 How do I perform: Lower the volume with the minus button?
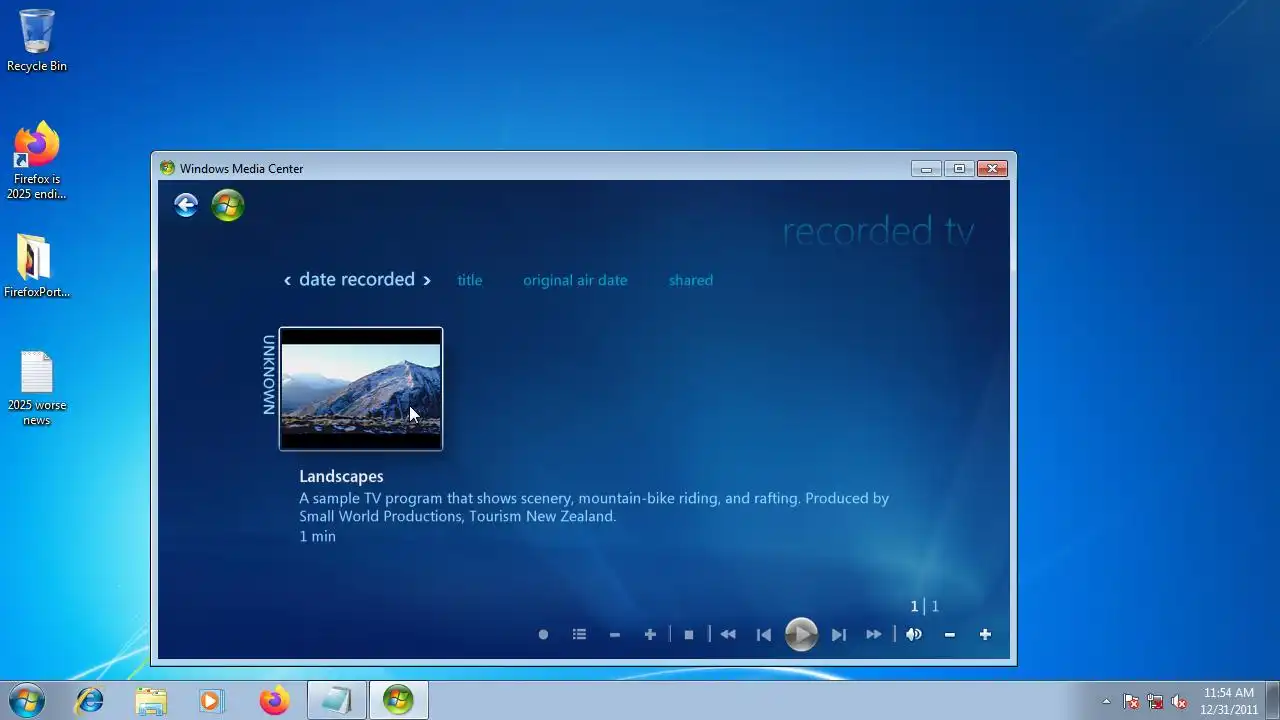pos(950,634)
